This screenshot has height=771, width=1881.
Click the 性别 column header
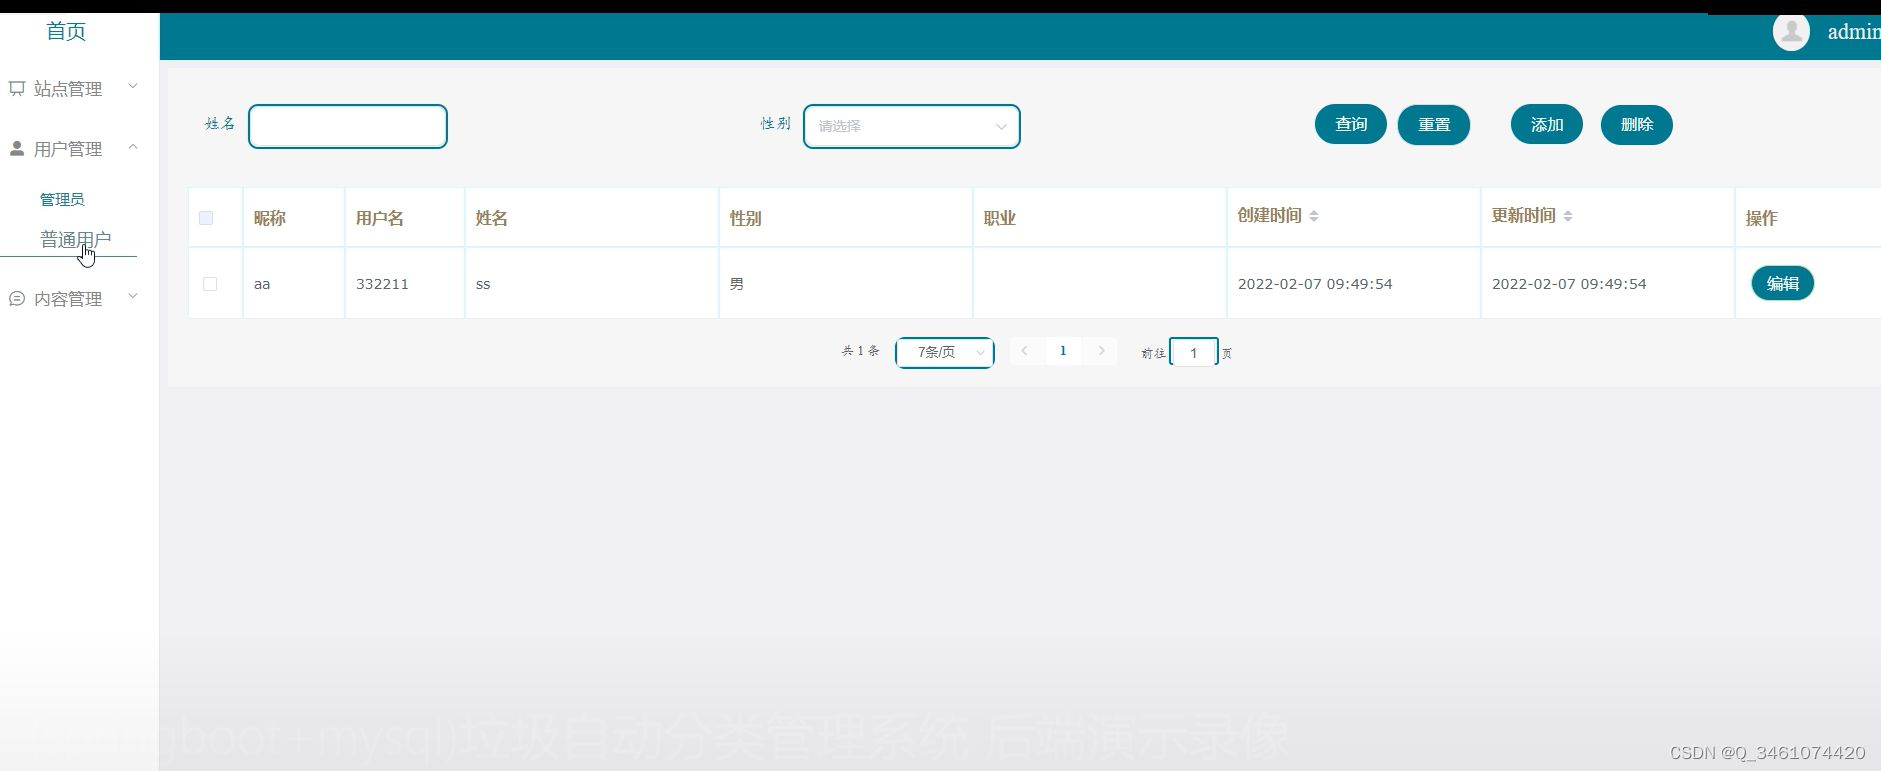(x=746, y=218)
